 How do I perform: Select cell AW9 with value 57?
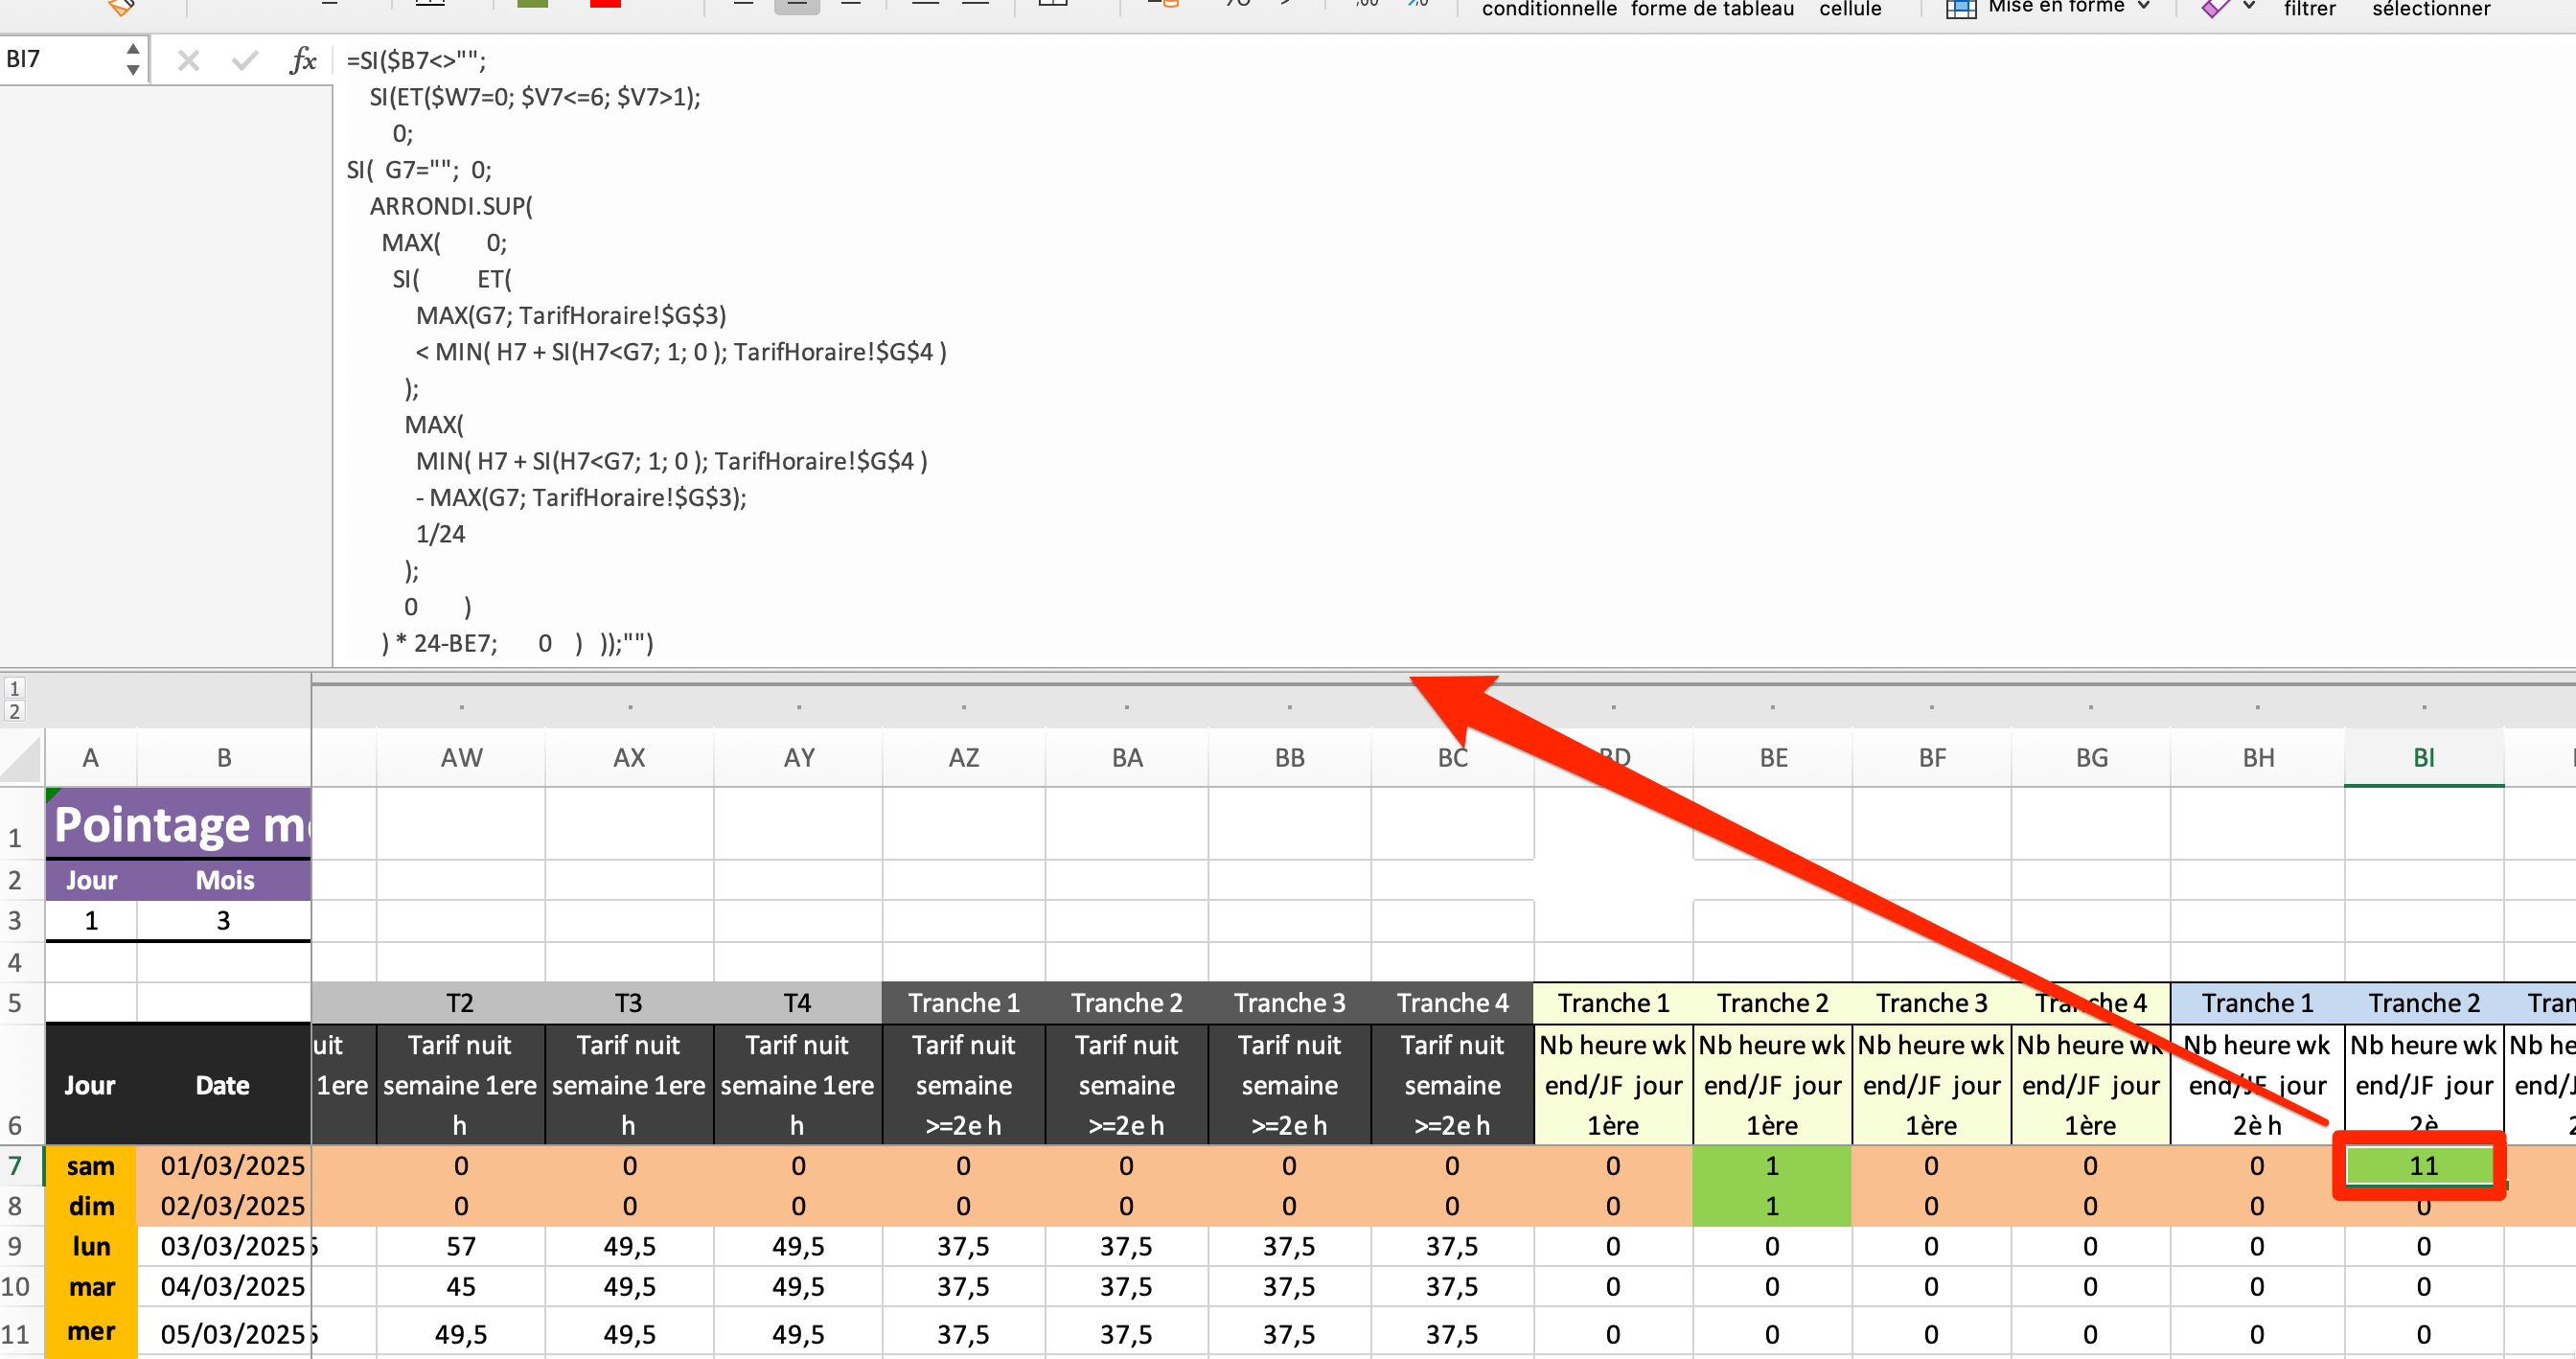[461, 1247]
